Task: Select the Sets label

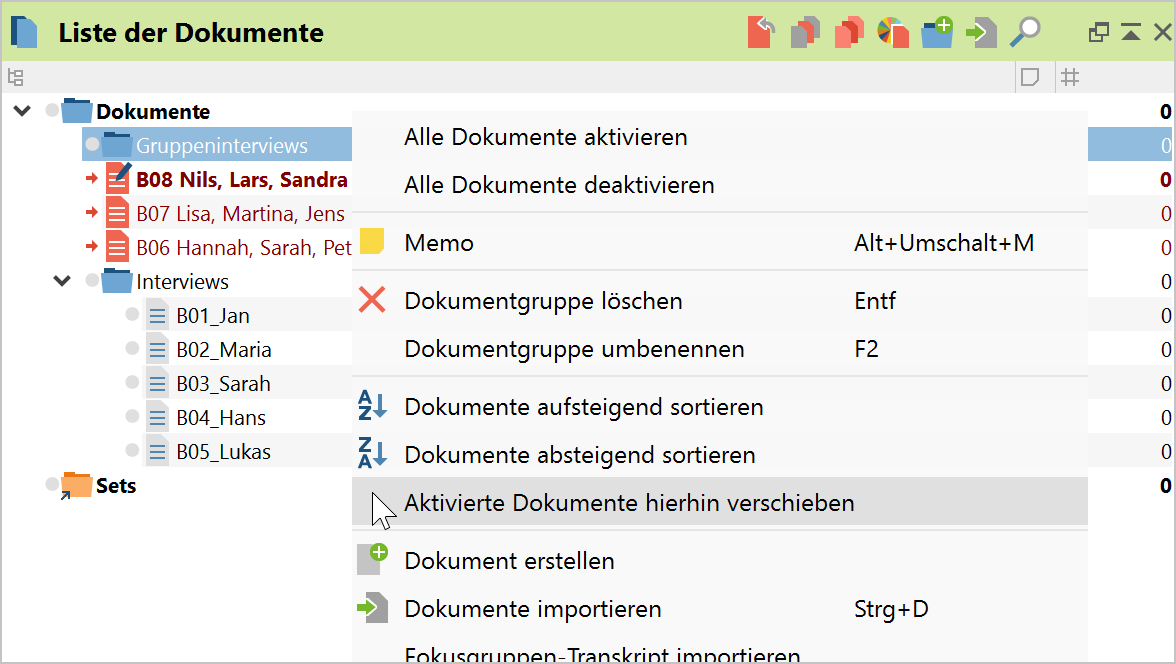Action: click(x=116, y=485)
